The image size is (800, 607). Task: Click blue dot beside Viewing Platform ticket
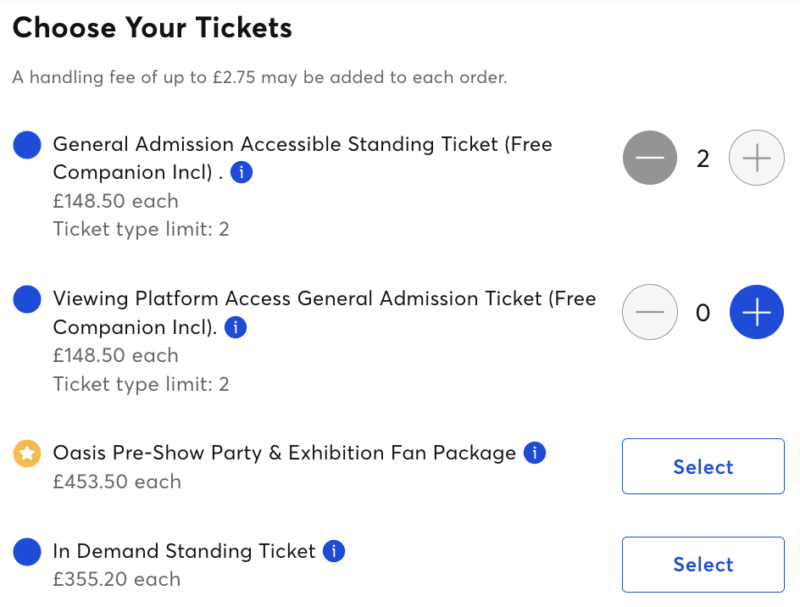[x=27, y=298]
